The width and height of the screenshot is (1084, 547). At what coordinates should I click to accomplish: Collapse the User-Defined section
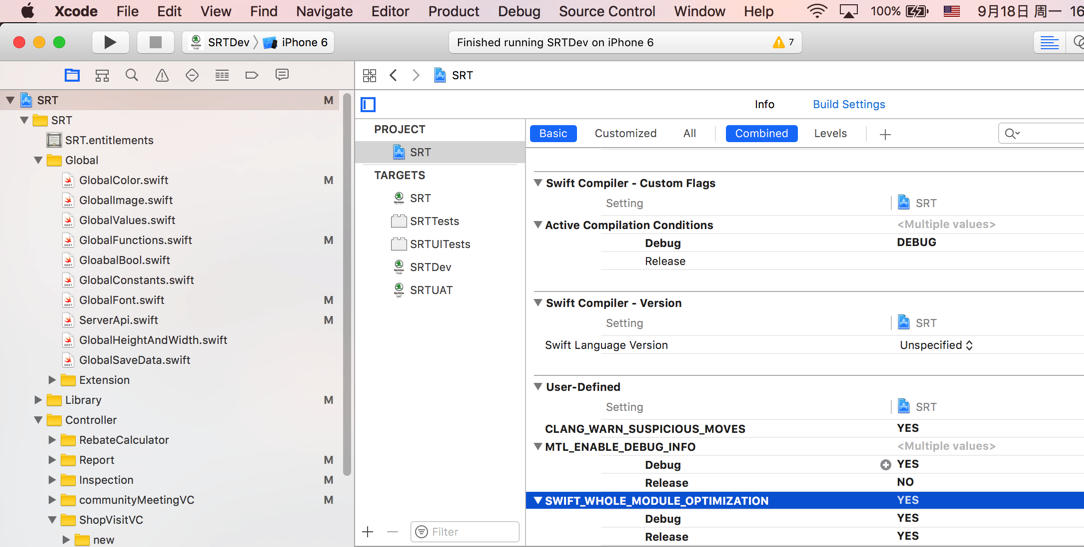point(538,387)
